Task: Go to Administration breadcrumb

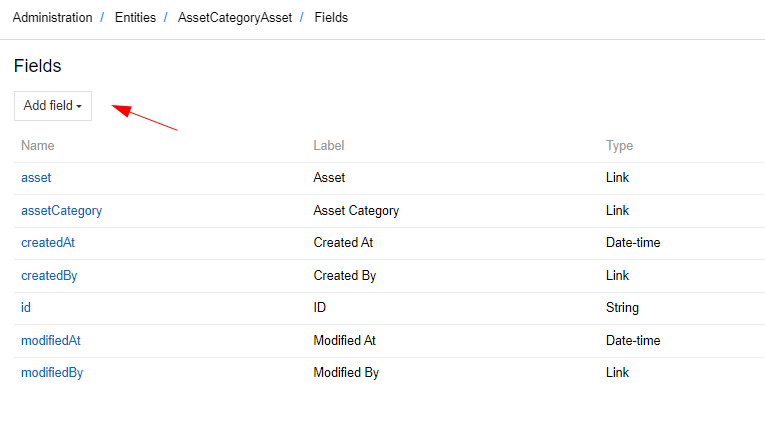Action: [52, 18]
